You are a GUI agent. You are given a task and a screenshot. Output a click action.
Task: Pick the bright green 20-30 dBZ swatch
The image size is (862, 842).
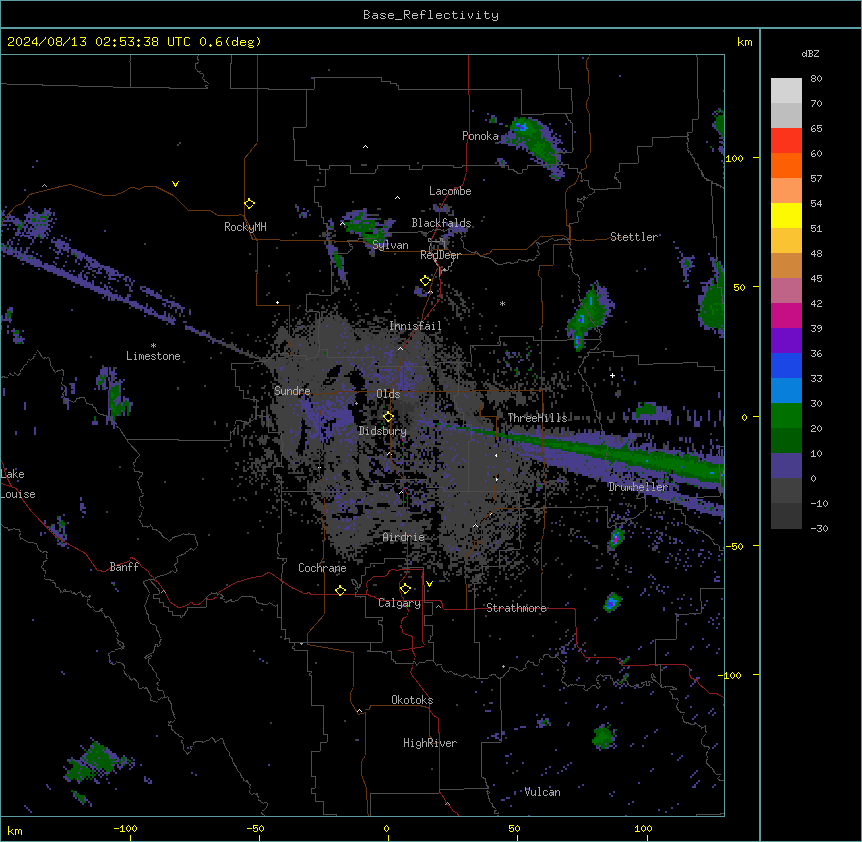(786, 416)
